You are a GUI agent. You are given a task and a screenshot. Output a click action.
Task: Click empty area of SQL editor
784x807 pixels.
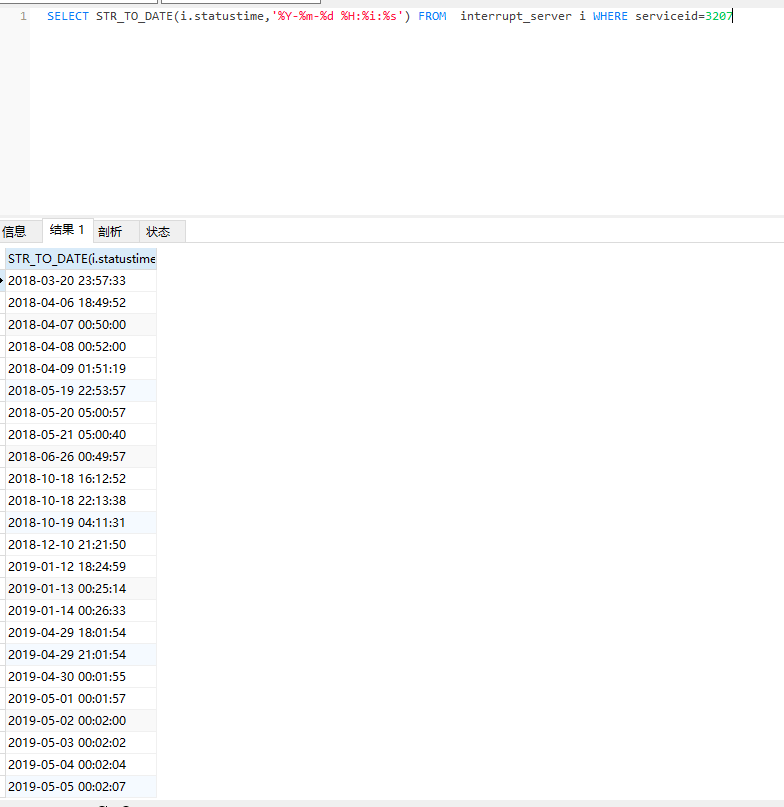click(x=400, y=120)
